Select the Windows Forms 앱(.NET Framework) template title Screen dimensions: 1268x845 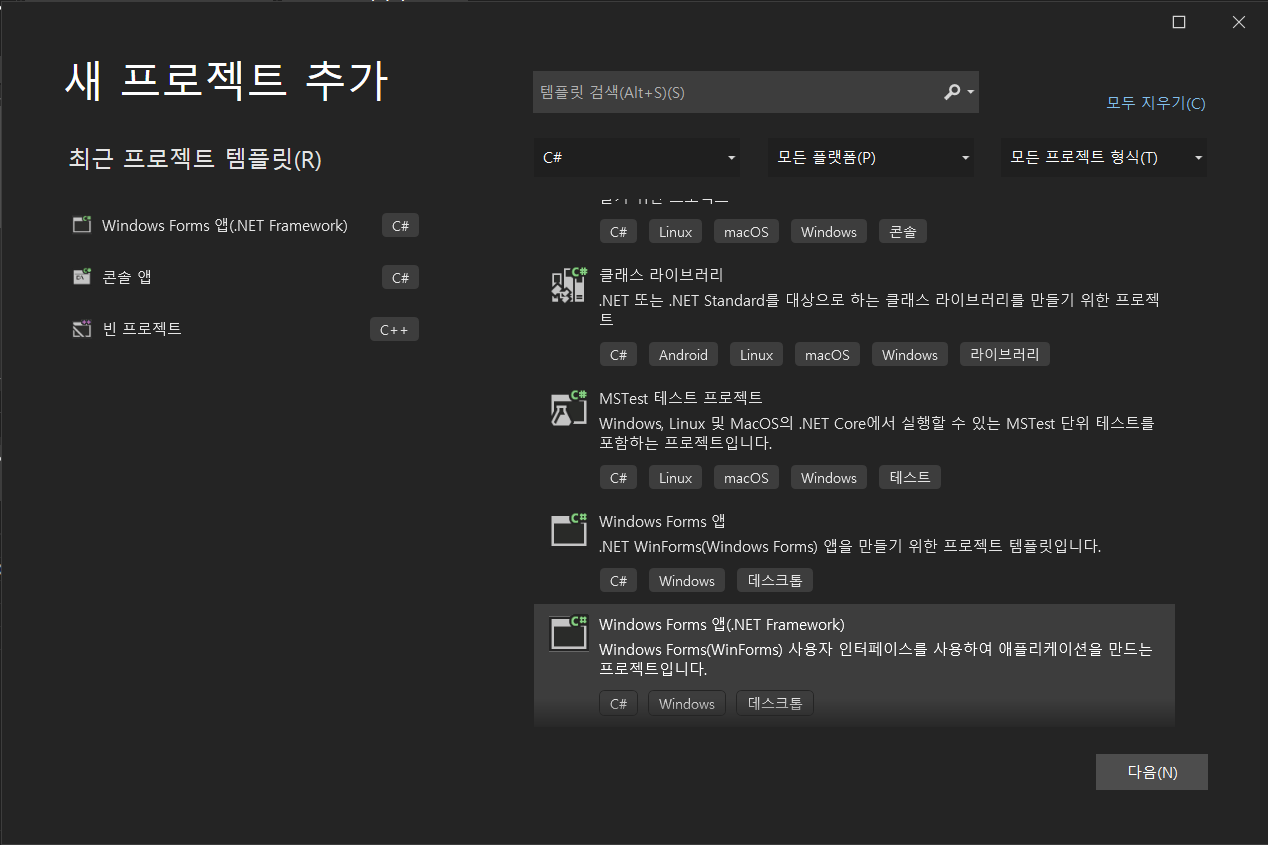[722, 624]
